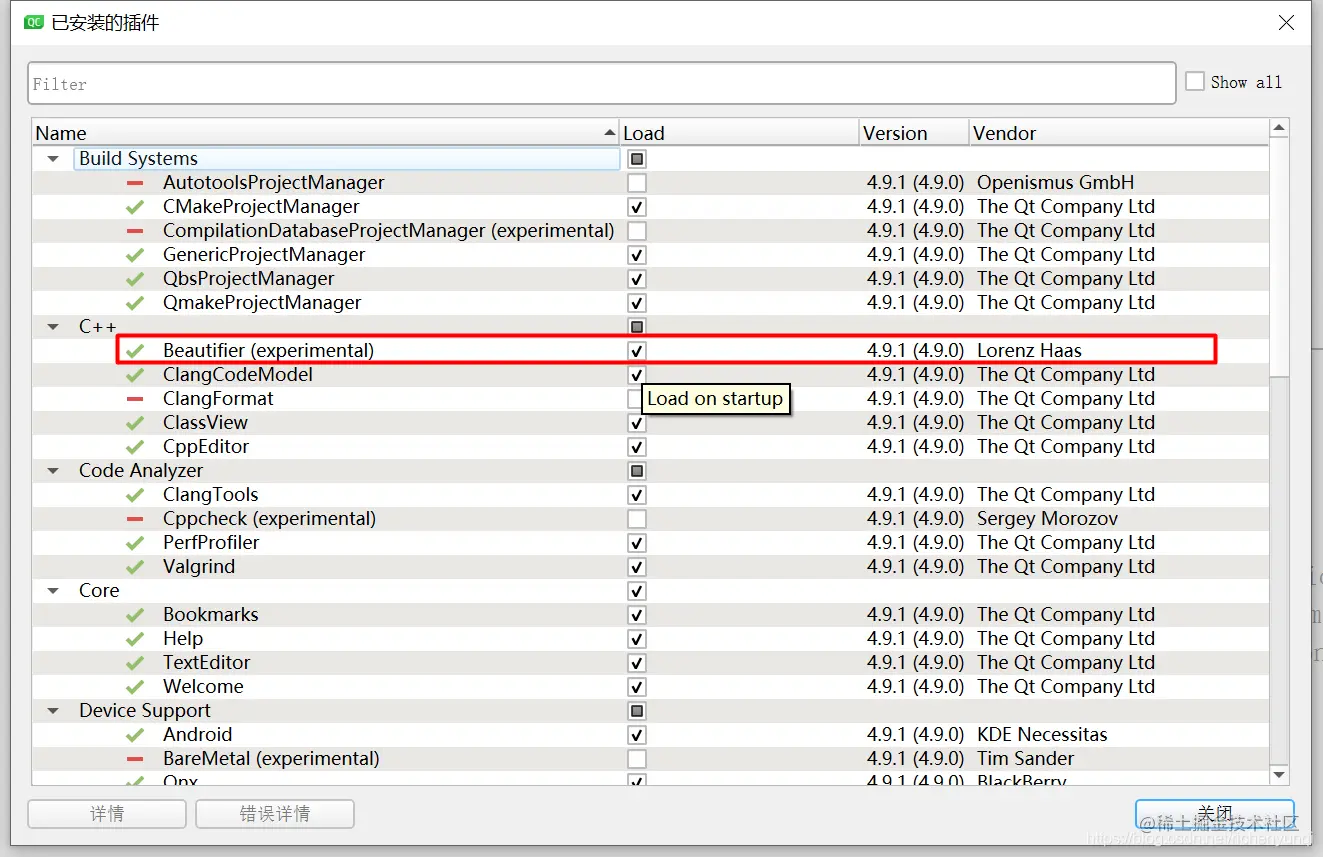
Task: Click vendor Sergey Morozov text
Action: 1047,519
